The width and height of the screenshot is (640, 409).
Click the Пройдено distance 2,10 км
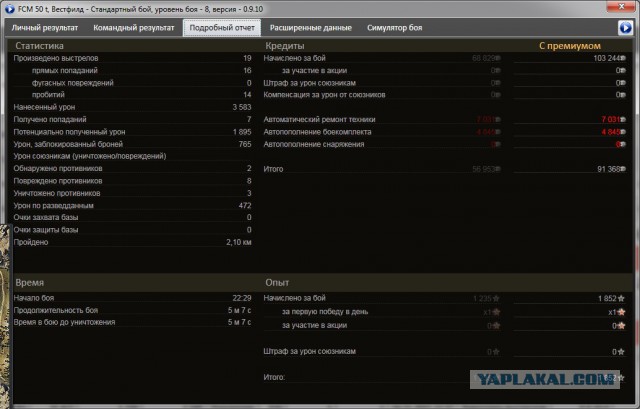tap(239, 242)
